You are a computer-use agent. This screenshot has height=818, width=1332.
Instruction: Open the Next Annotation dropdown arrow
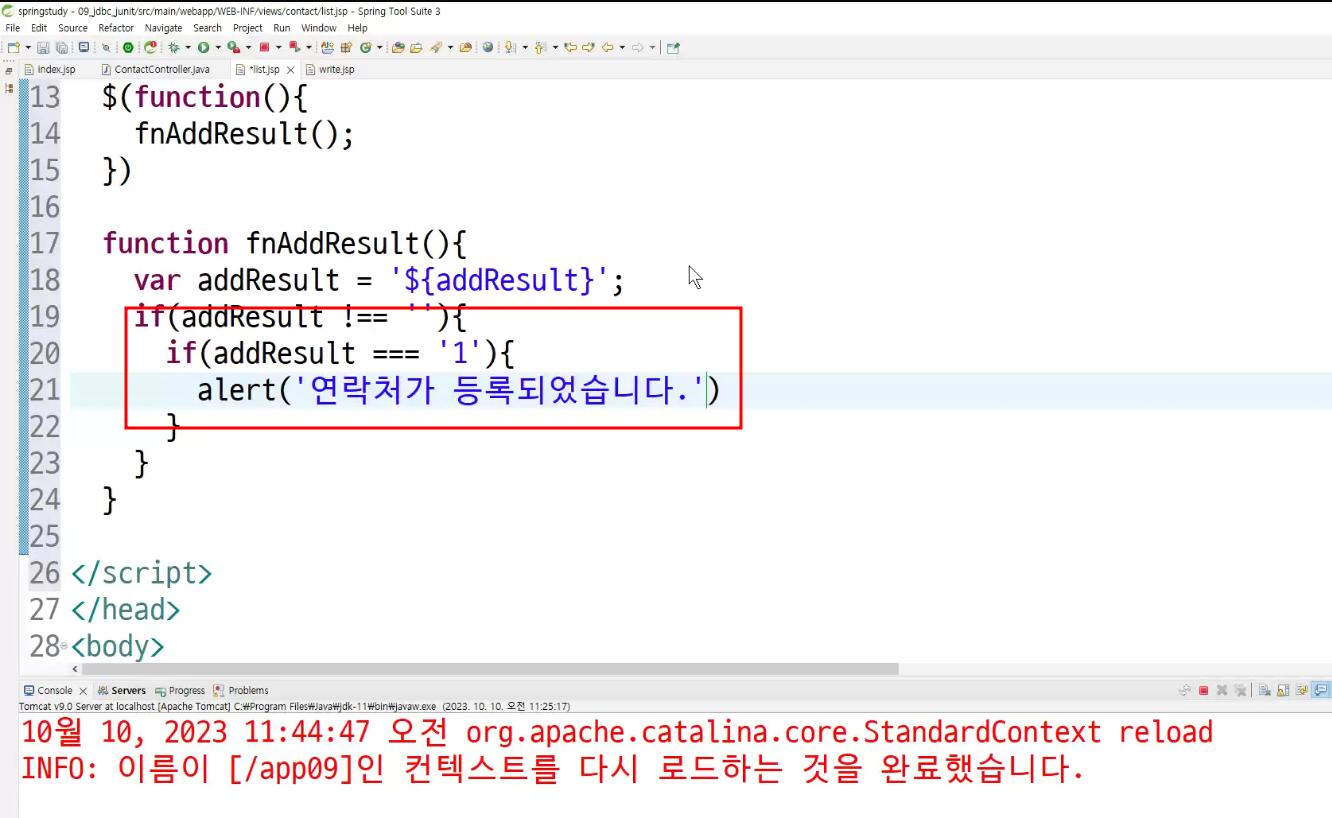coord(525,47)
